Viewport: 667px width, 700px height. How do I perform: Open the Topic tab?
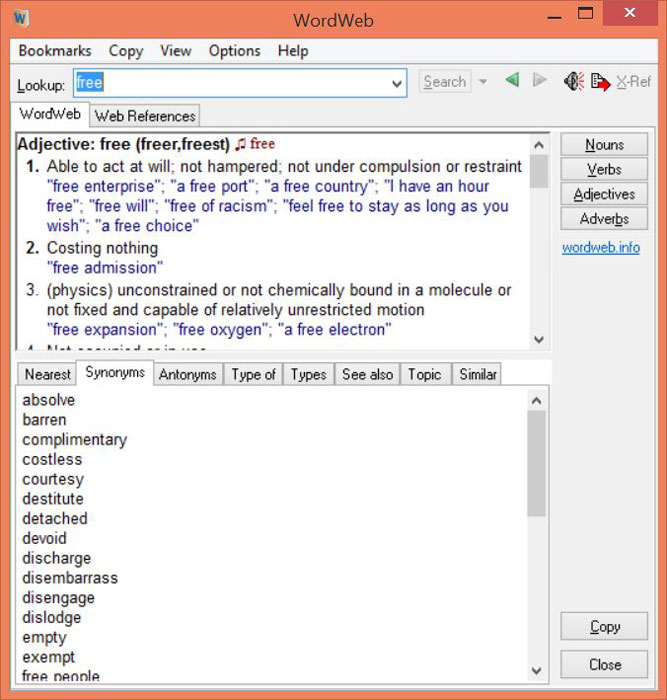pyautogui.click(x=425, y=374)
